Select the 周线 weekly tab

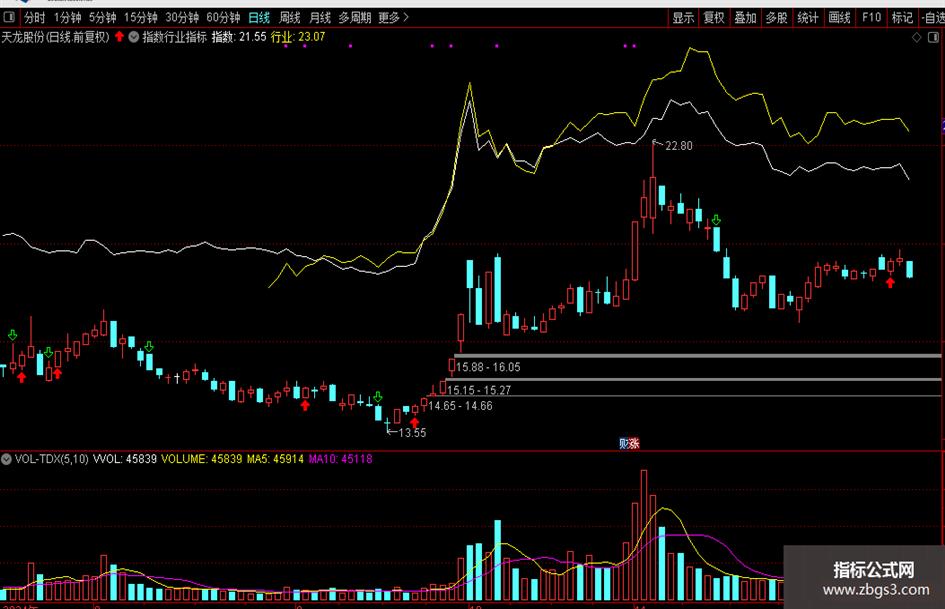click(290, 17)
